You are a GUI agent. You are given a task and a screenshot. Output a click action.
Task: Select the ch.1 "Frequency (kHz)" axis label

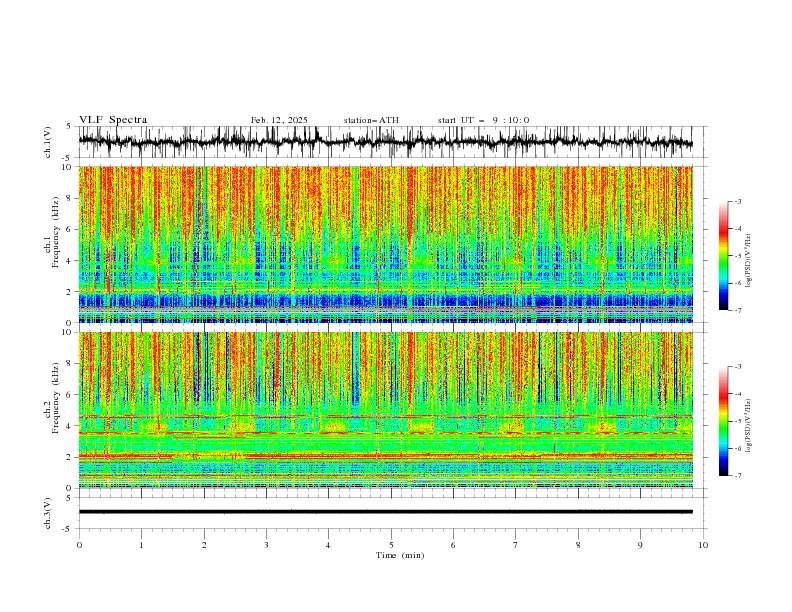pos(56,230)
